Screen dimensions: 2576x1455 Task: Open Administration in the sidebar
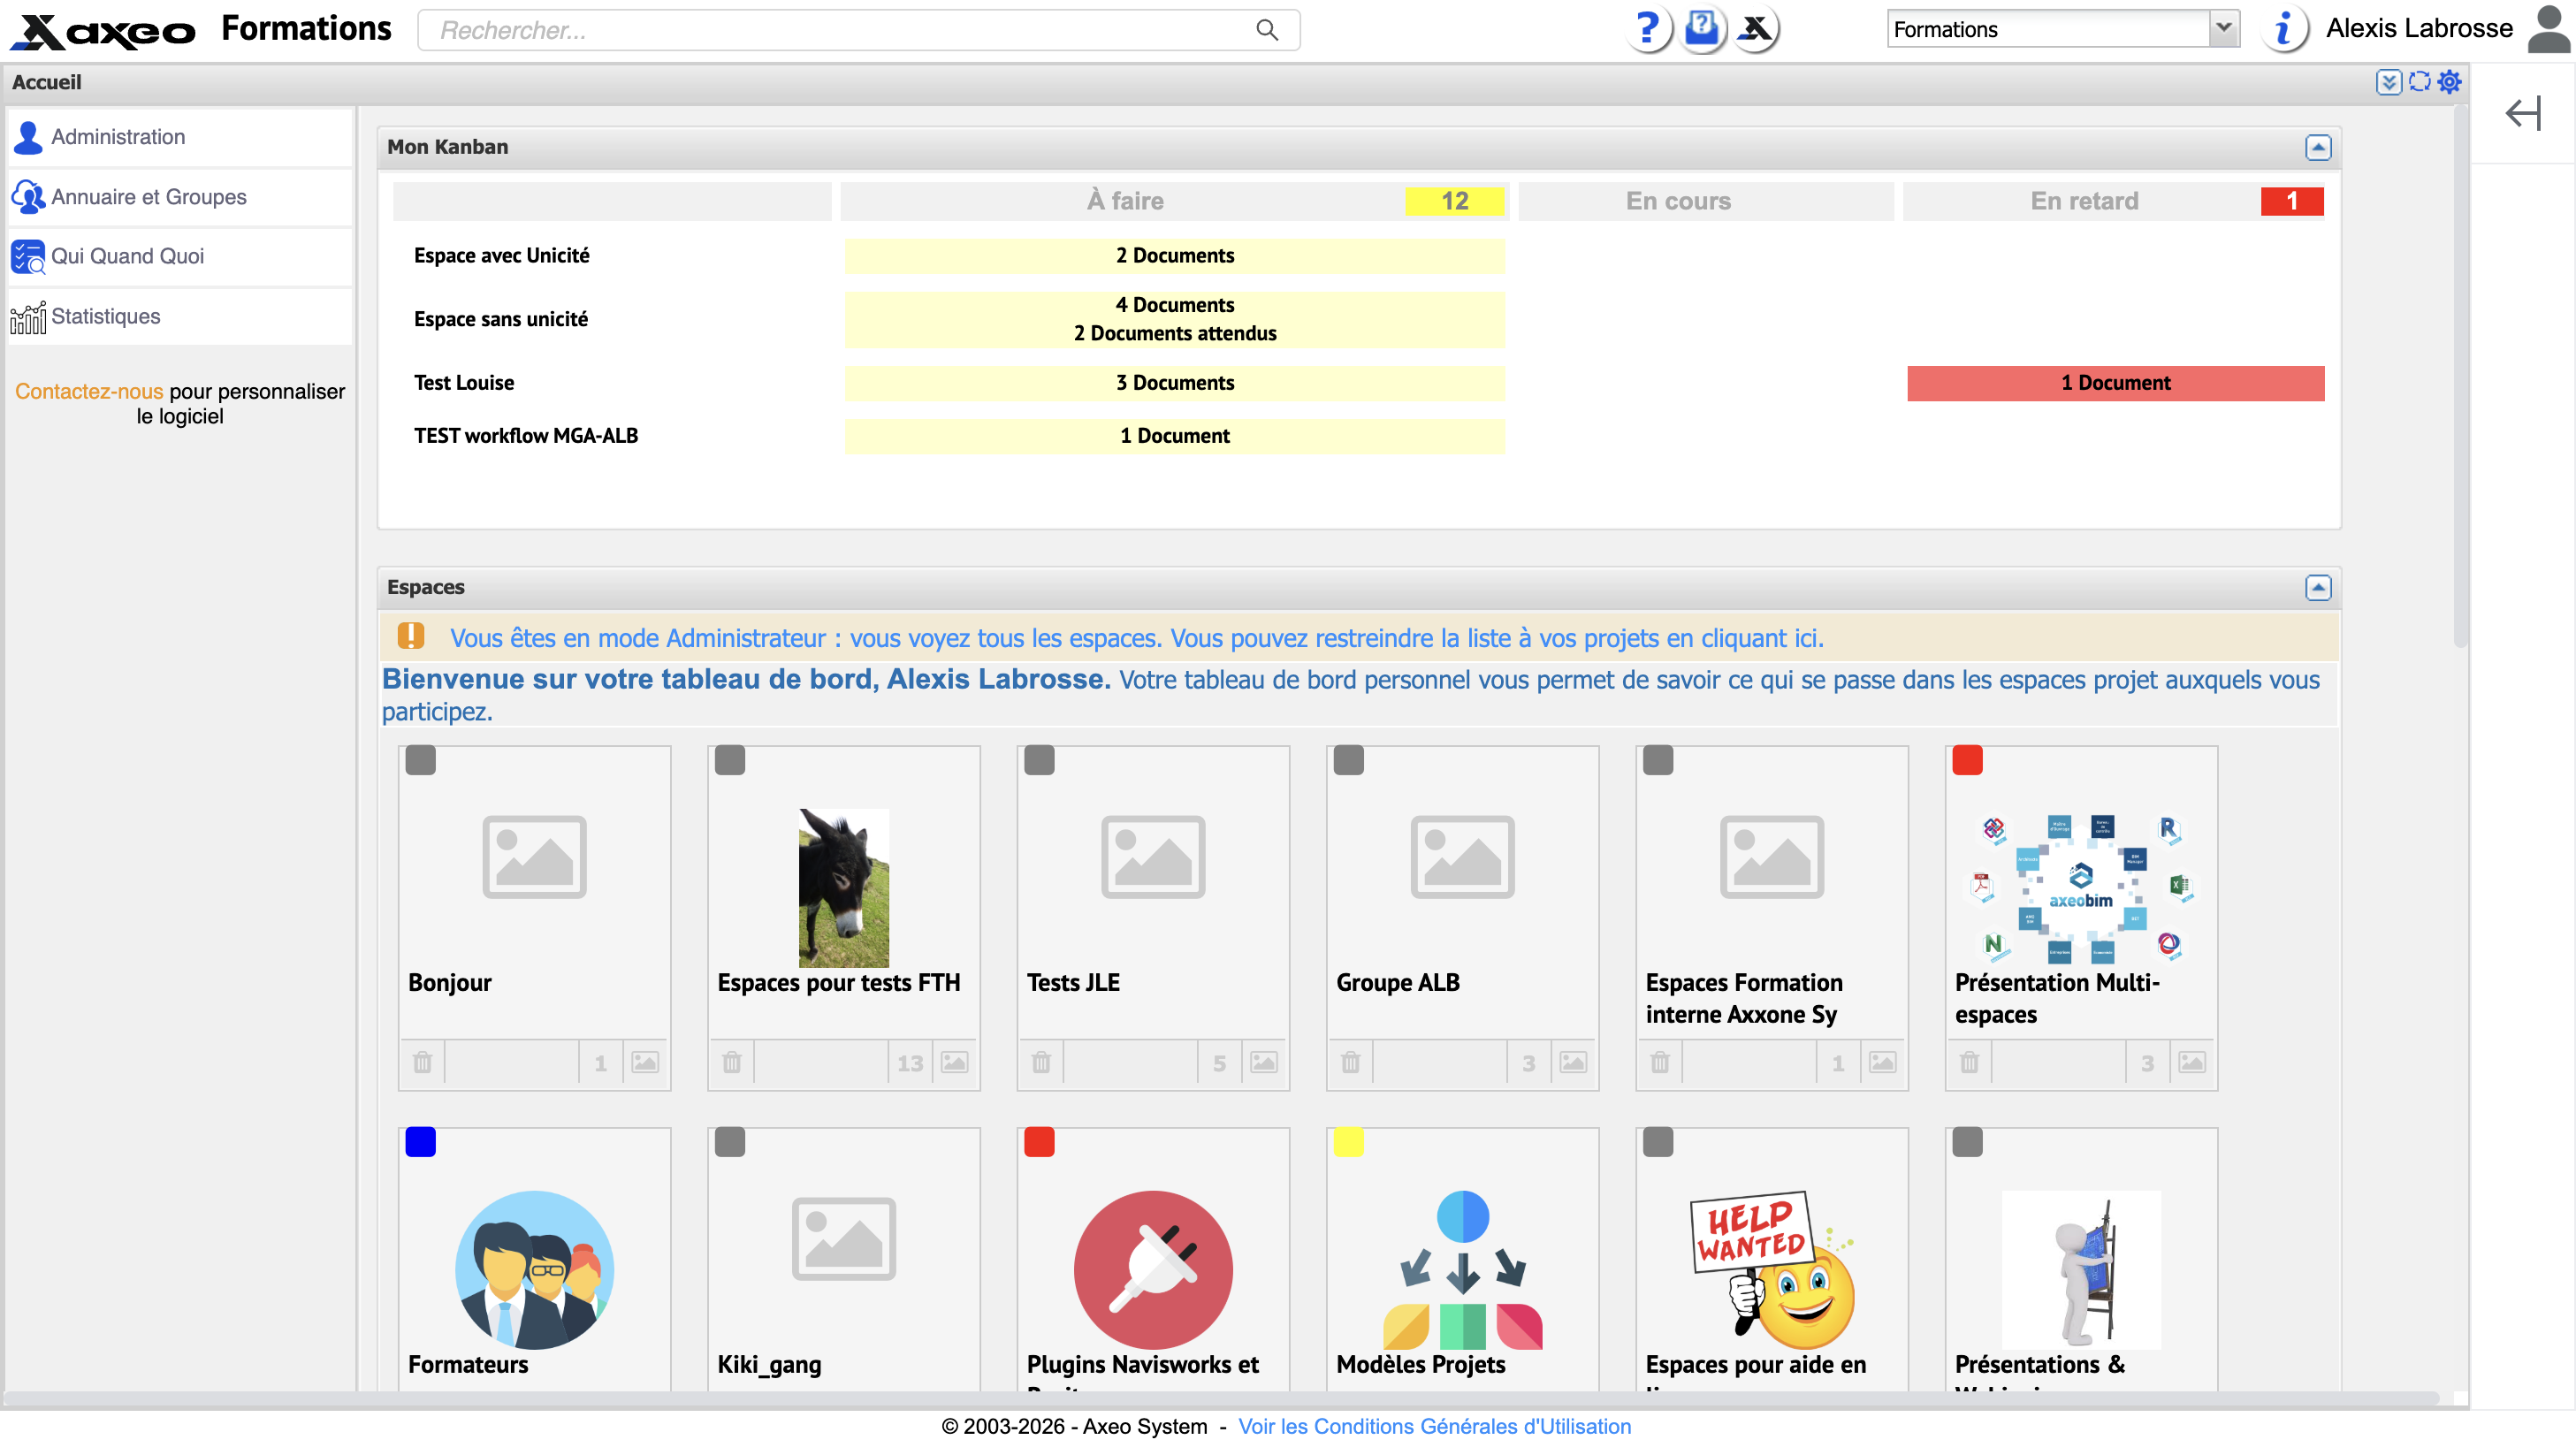pos(180,137)
